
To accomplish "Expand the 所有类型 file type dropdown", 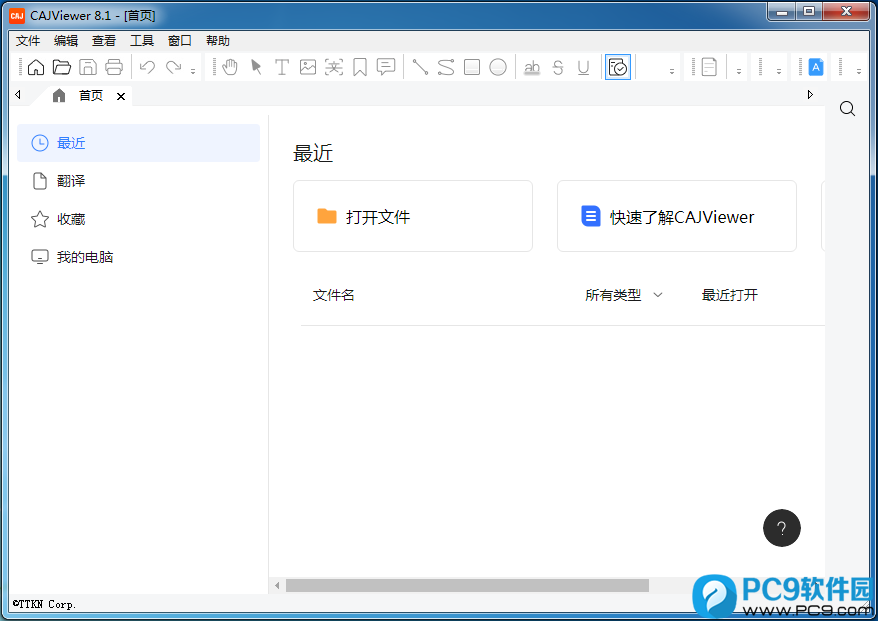I will tap(624, 295).
